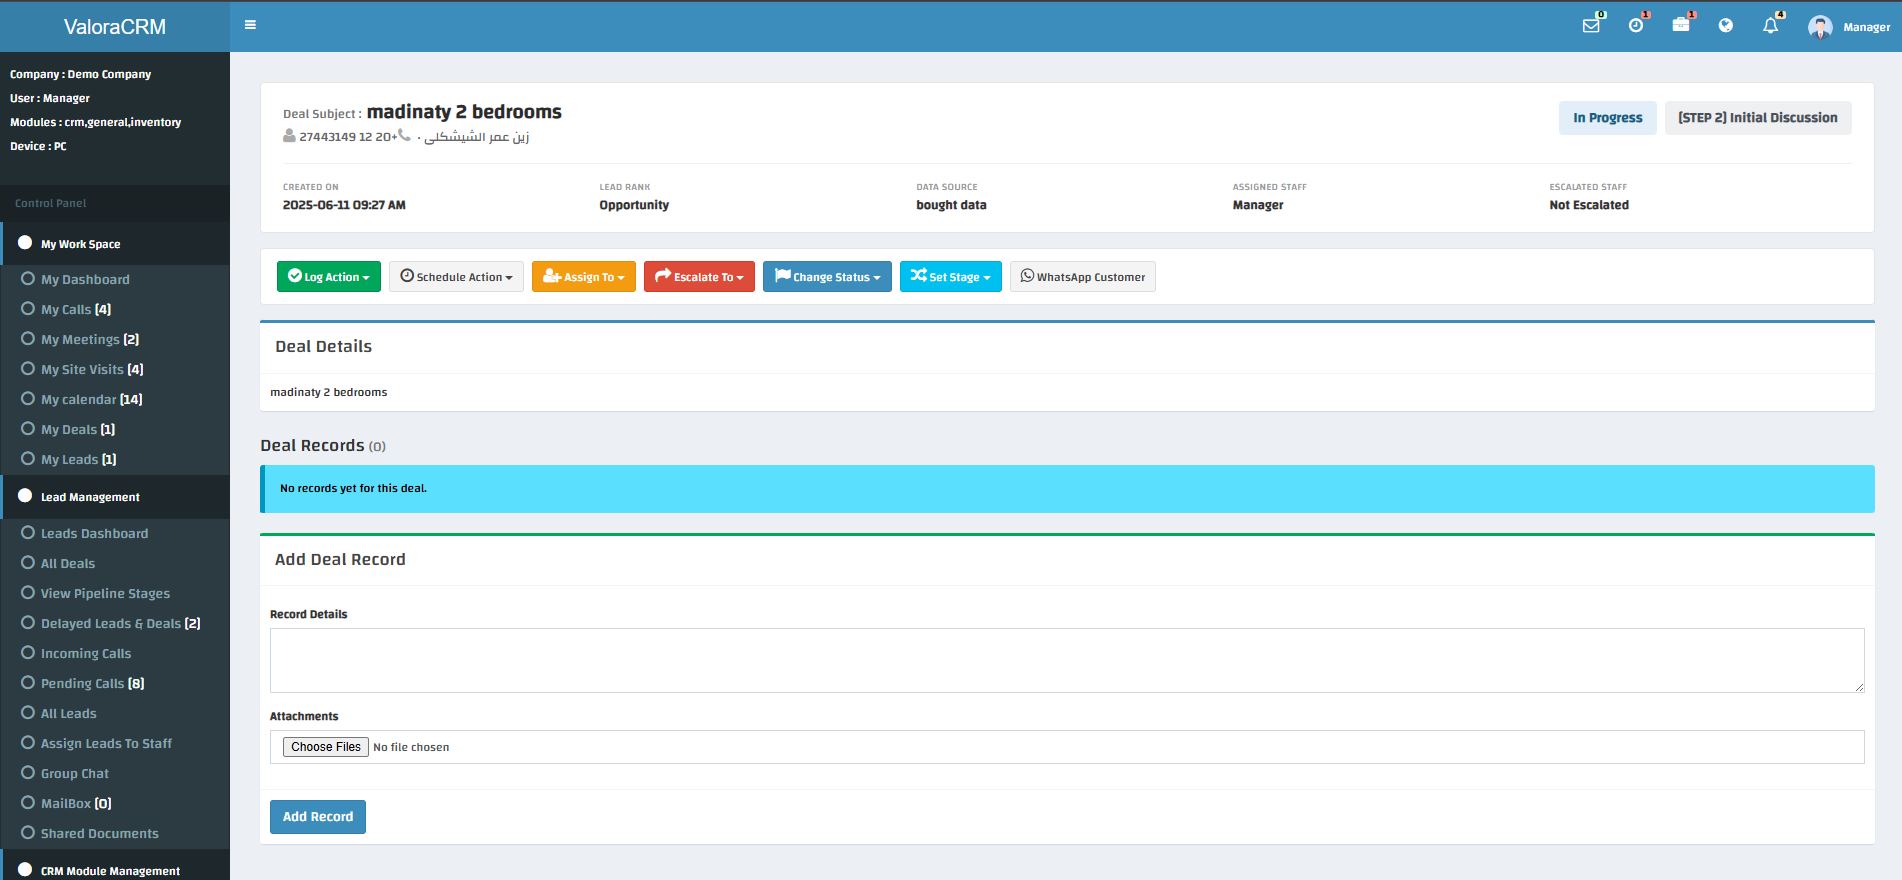Open My Leads [1] in sidebar
This screenshot has height=880, width=1902.
click(79, 460)
